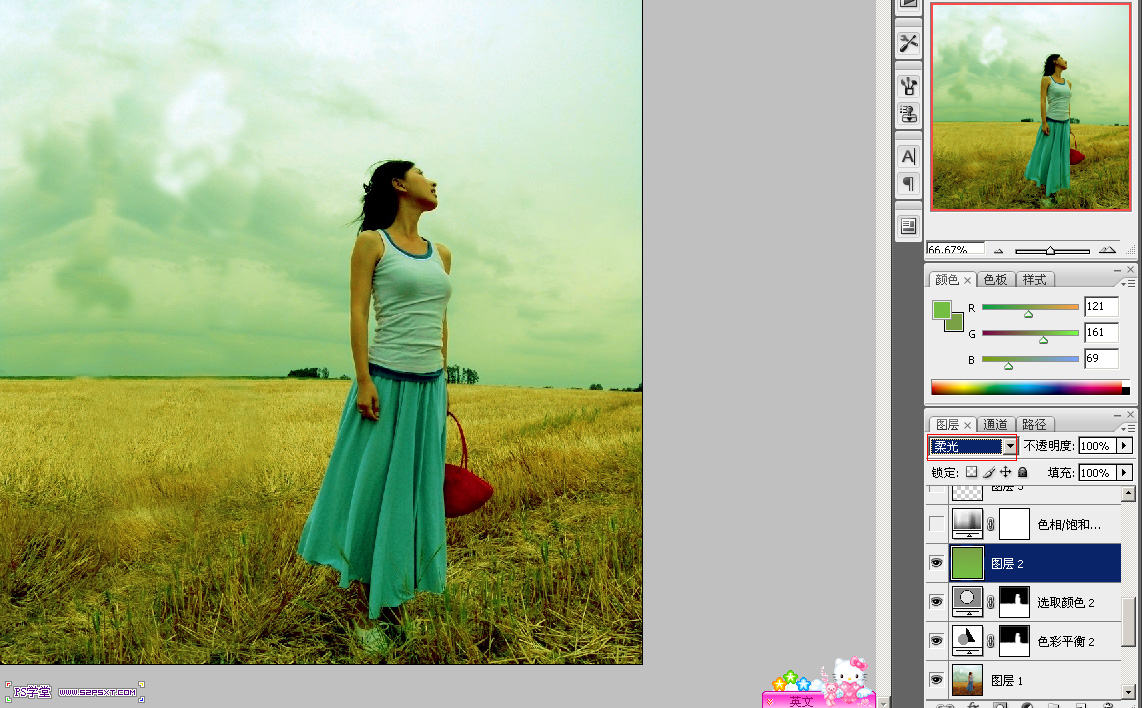
Task: Open the 柔光 blend mode dropdown
Action: pos(1009,446)
